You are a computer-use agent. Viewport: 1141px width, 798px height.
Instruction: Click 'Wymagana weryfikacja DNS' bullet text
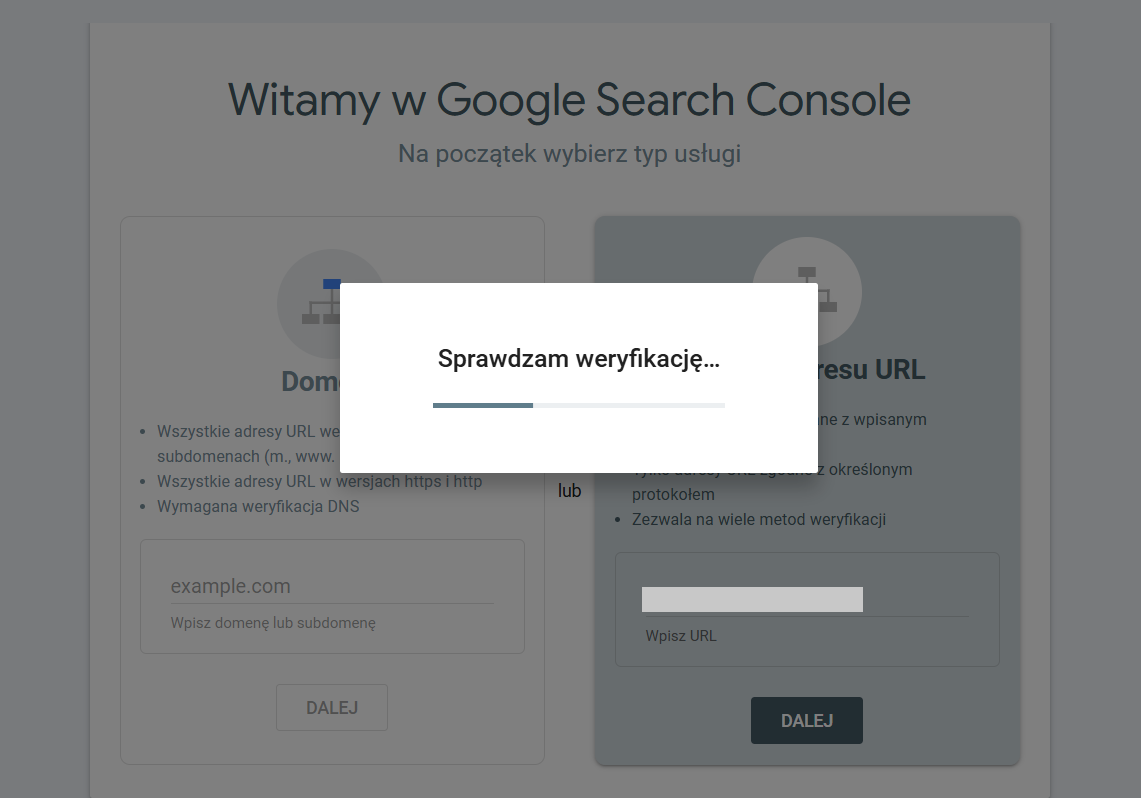point(258,506)
